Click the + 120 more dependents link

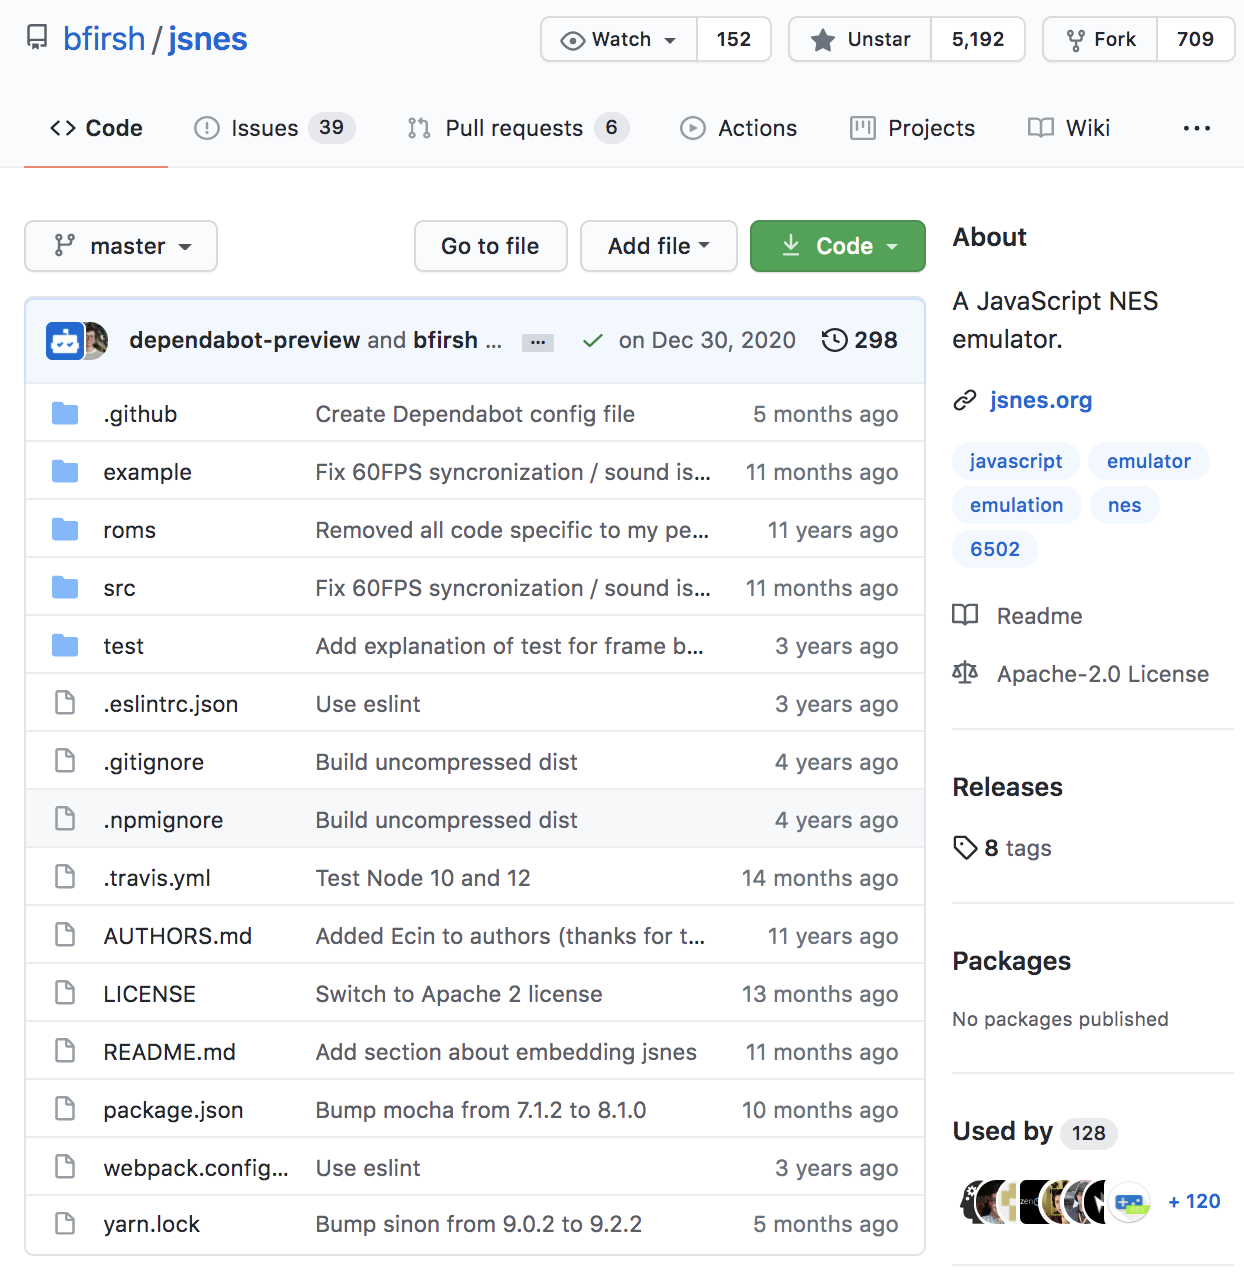point(1194,1201)
